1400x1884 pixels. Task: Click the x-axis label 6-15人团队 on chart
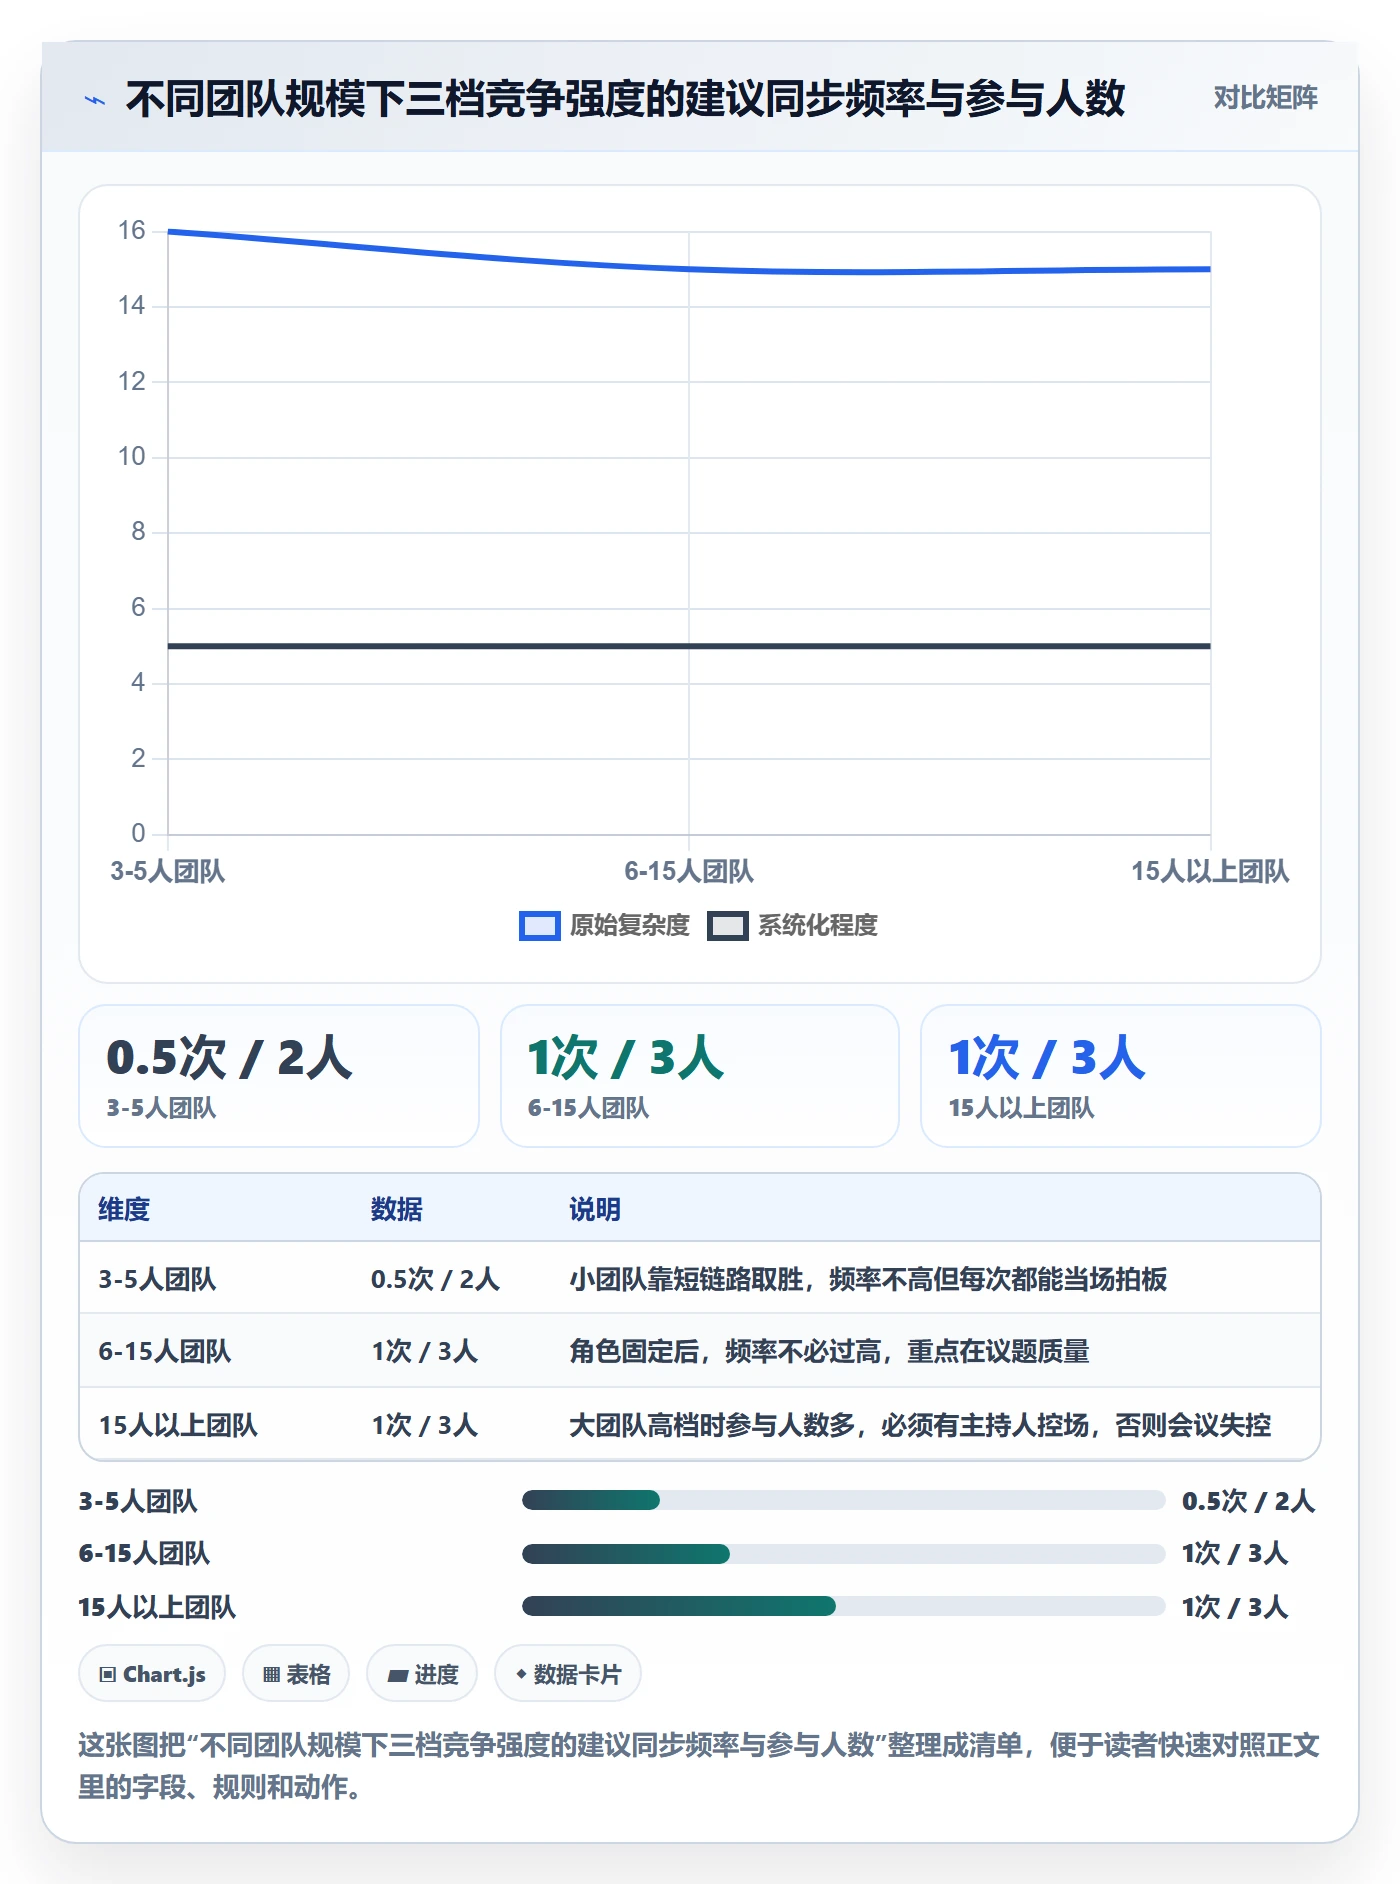[689, 871]
